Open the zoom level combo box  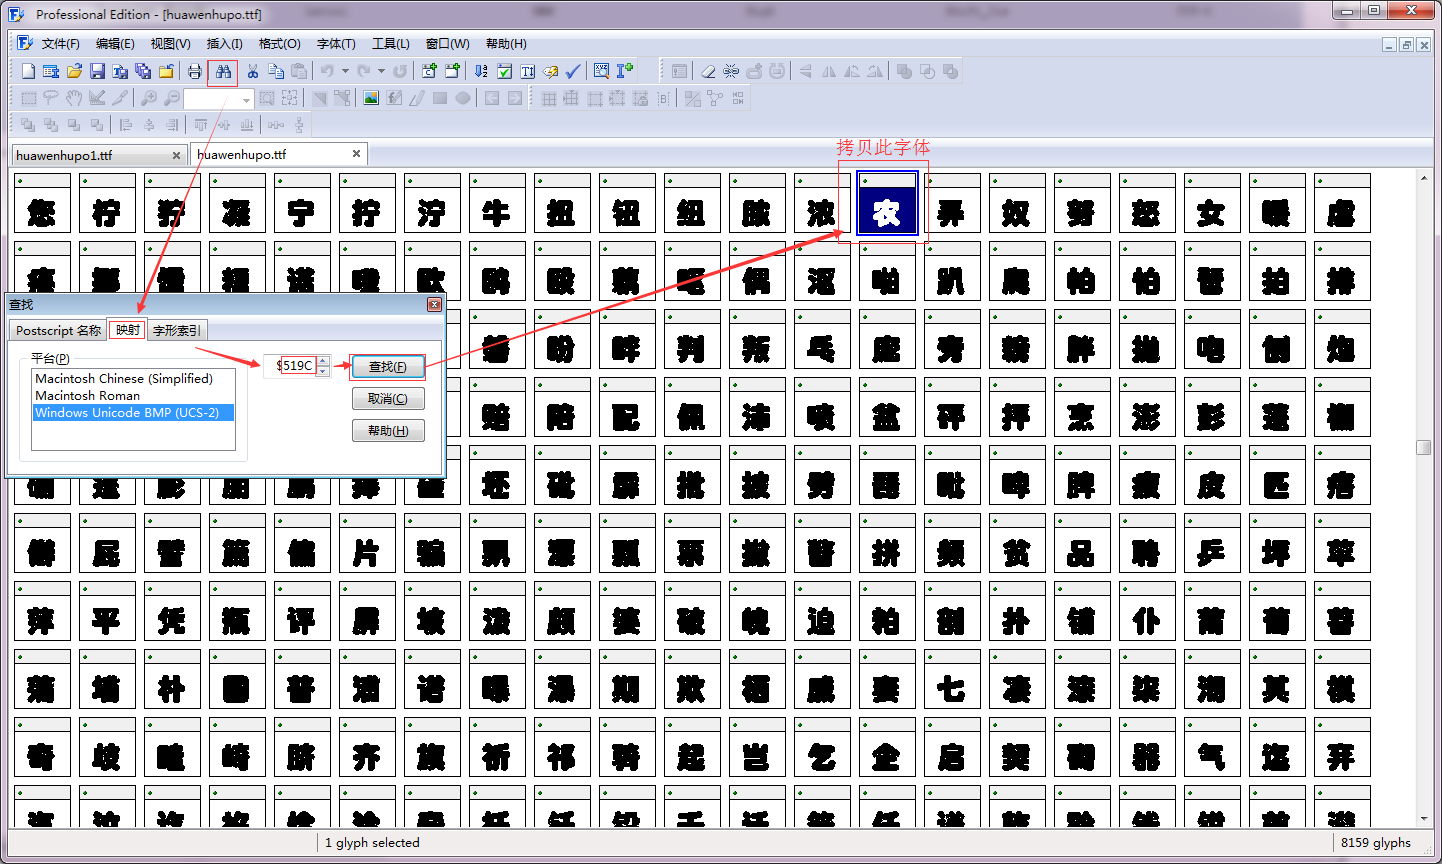218,99
